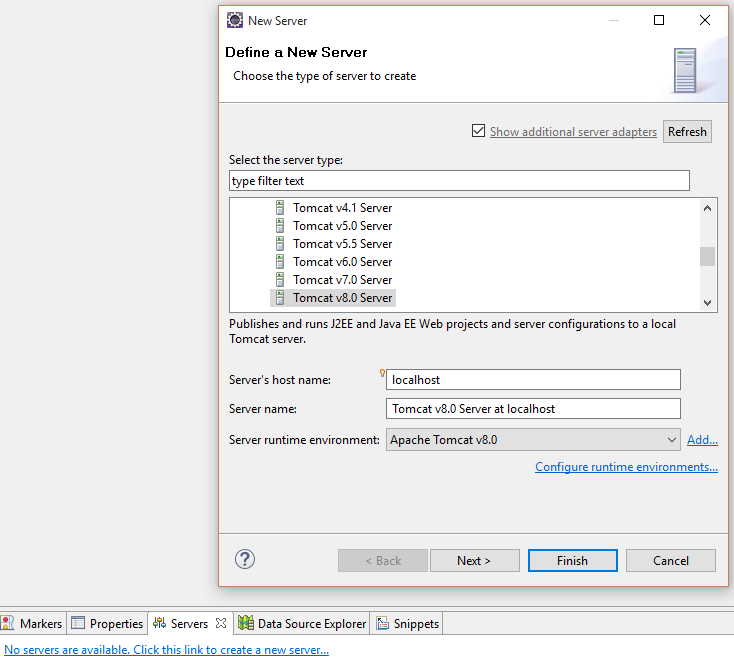Select Tomcat v4.1 Server in the list
The width and height of the screenshot is (734, 667).
click(343, 208)
